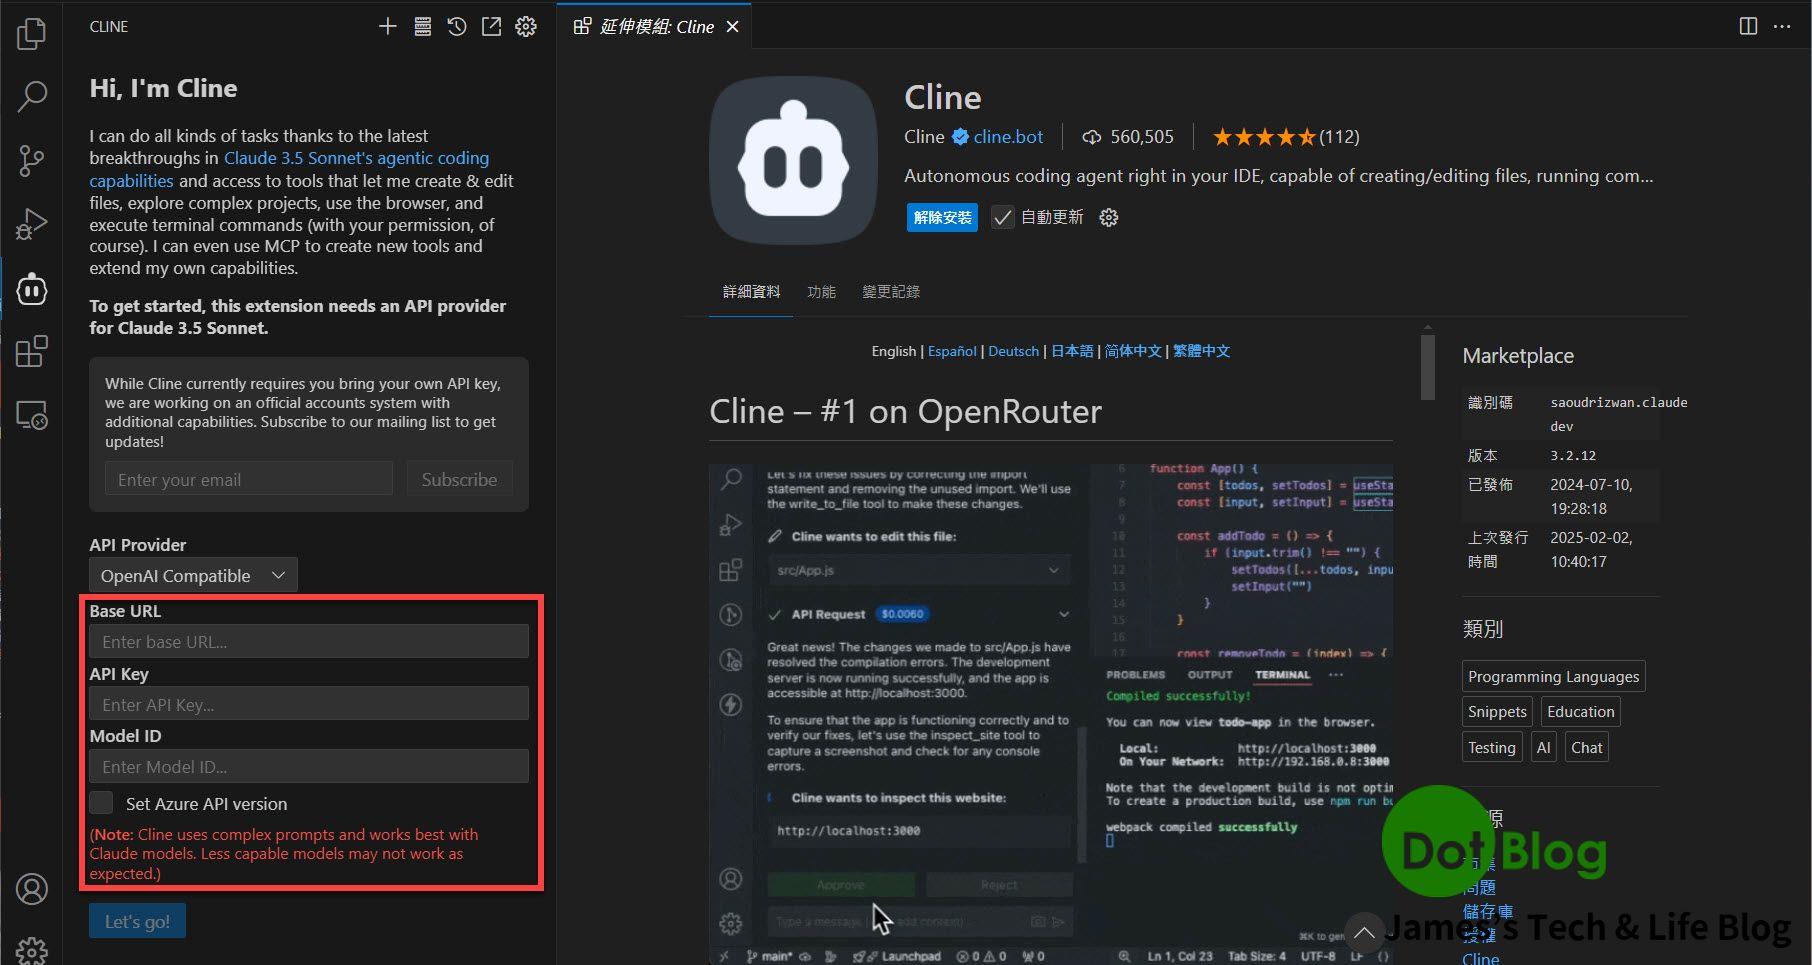Open Cline task history icon
The image size is (1812, 965).
(457, 27)
